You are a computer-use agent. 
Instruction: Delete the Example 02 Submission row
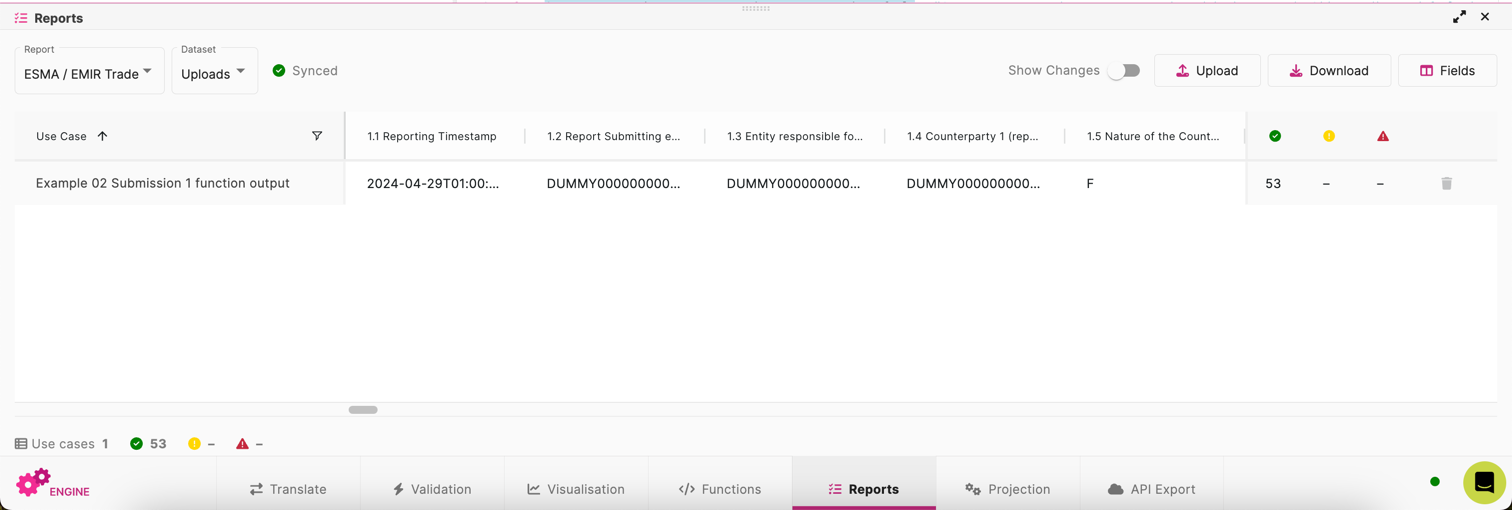1446,184
